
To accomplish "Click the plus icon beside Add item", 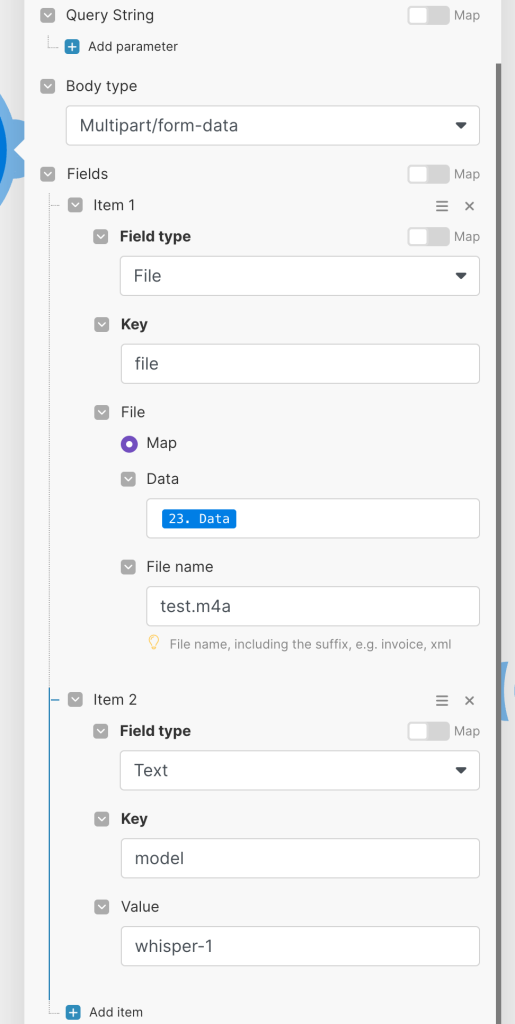I will click(73, 1012).
